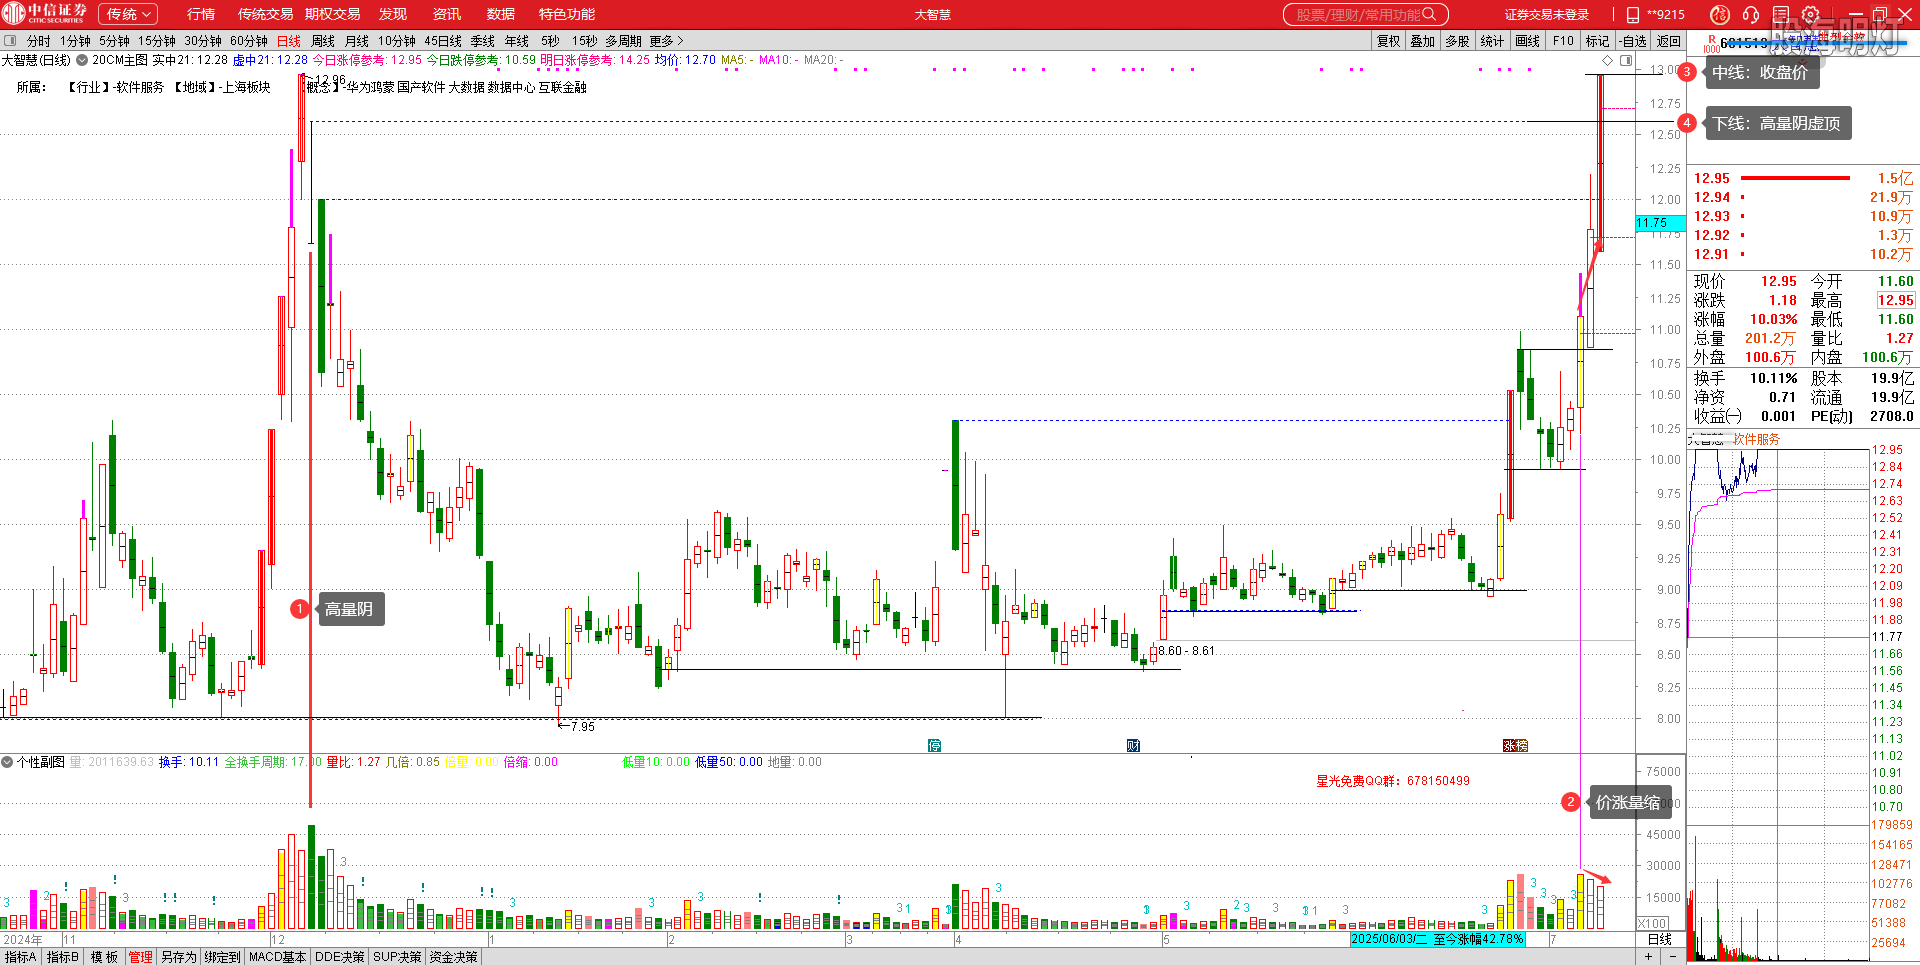Select the 模板 tab

pyautogui.click(x=104, y=957)
